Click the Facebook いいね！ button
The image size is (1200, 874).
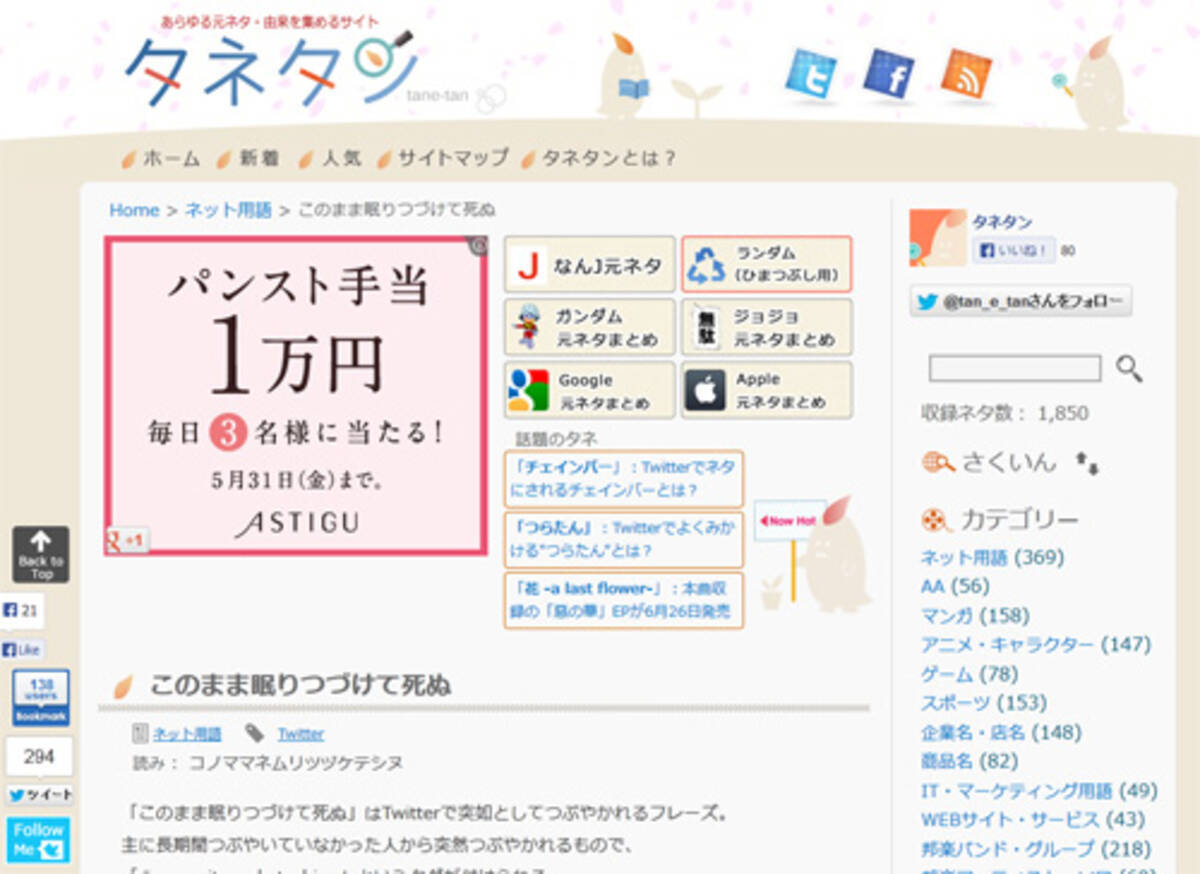(1014, 250)
